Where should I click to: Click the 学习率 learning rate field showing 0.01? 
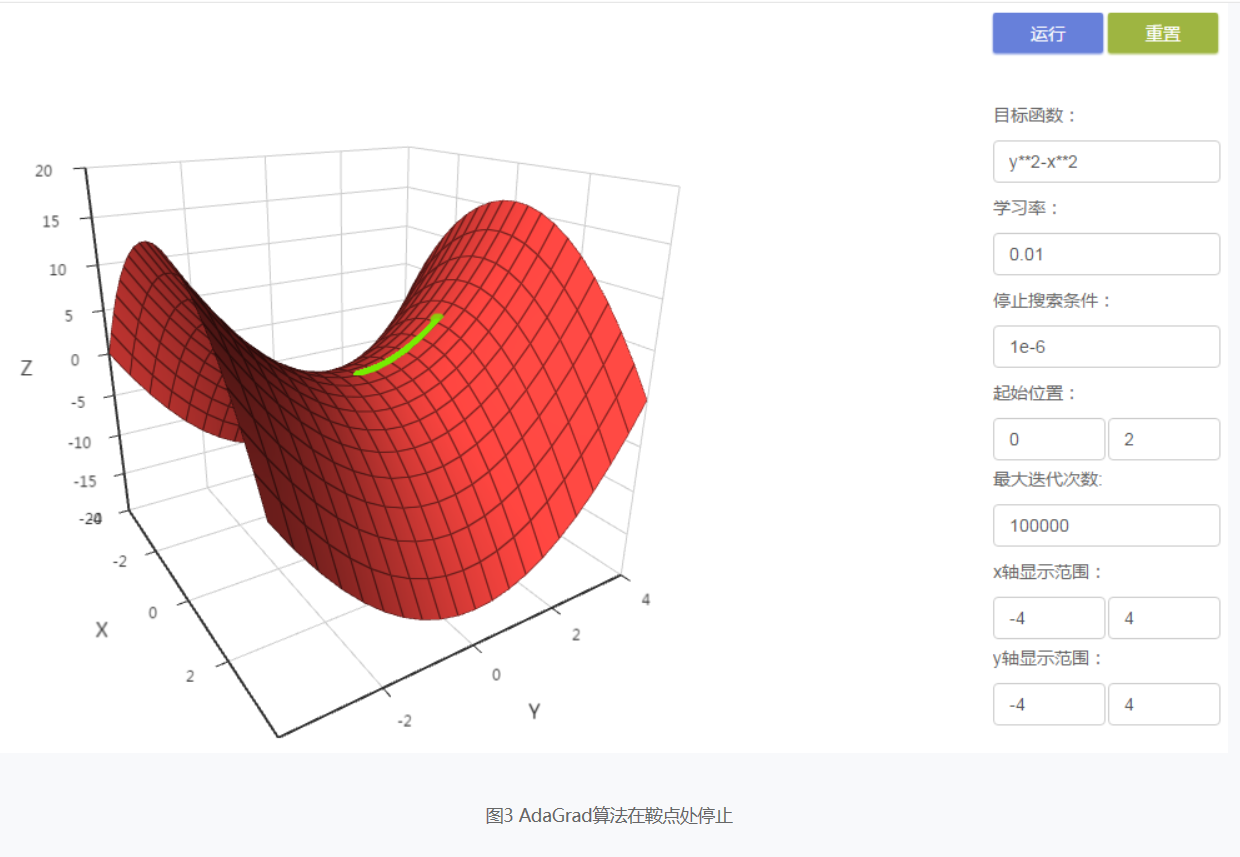(1106, 254)
